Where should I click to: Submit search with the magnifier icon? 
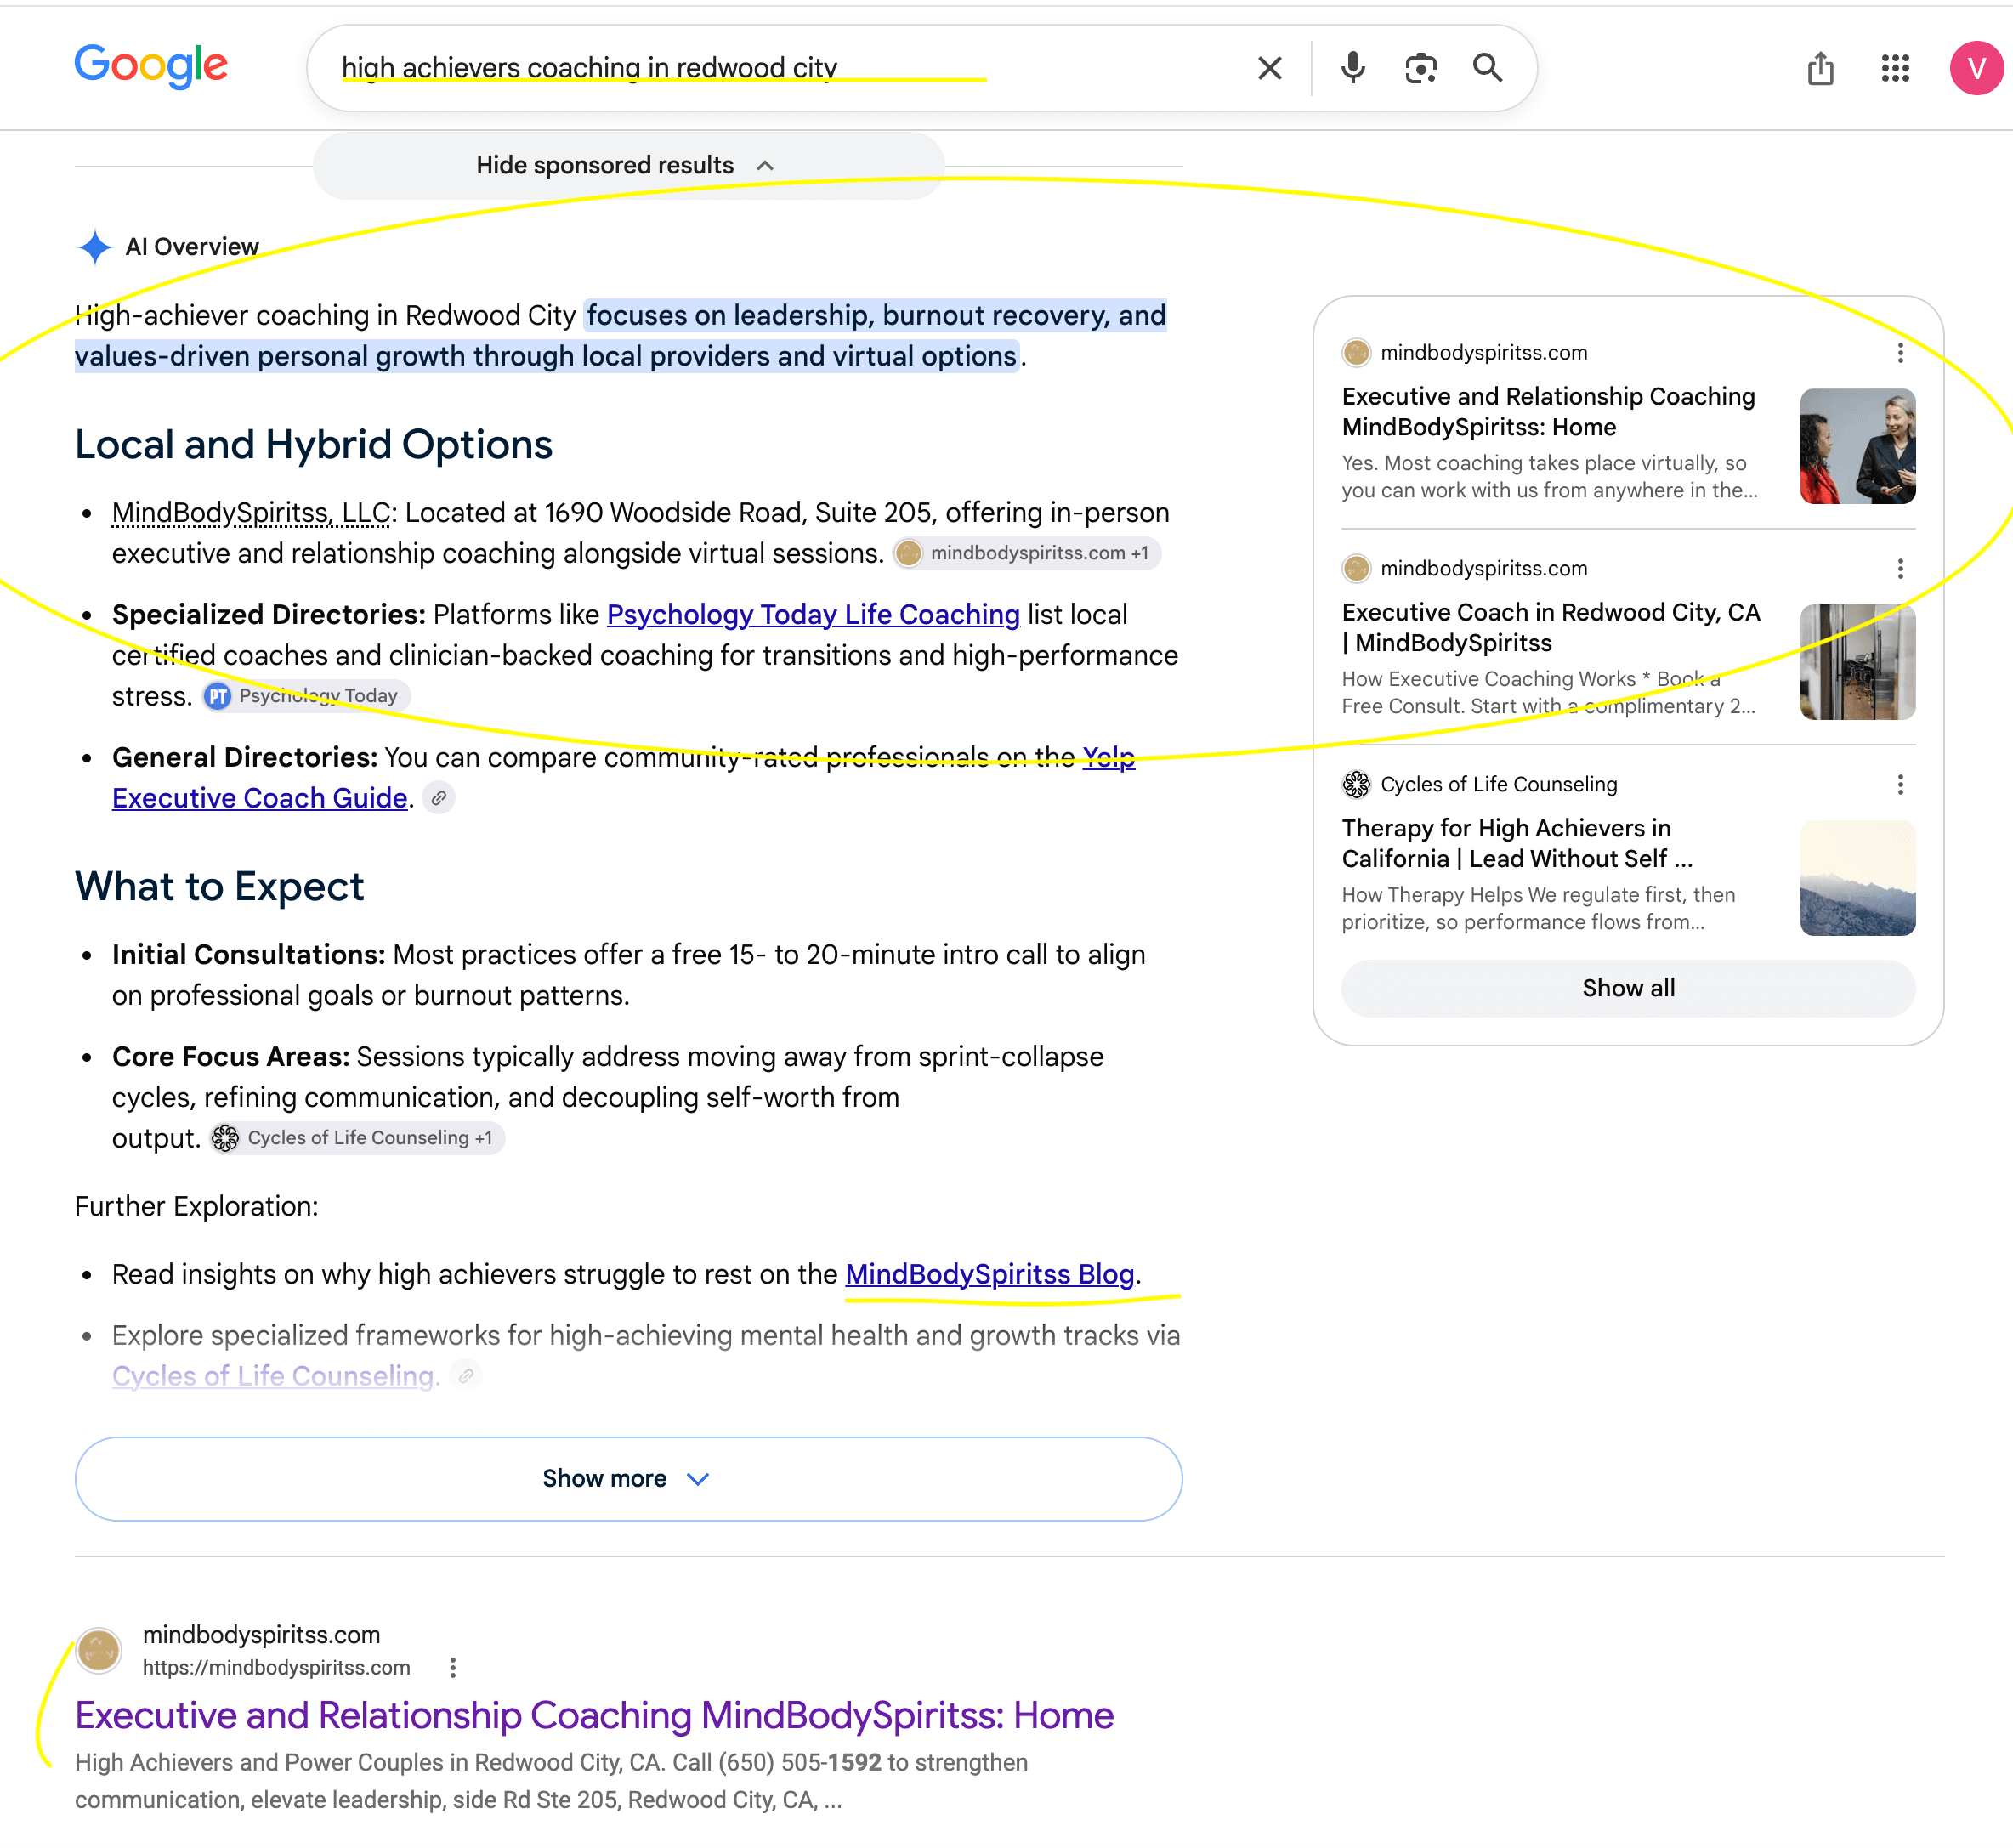(1488, 68)
